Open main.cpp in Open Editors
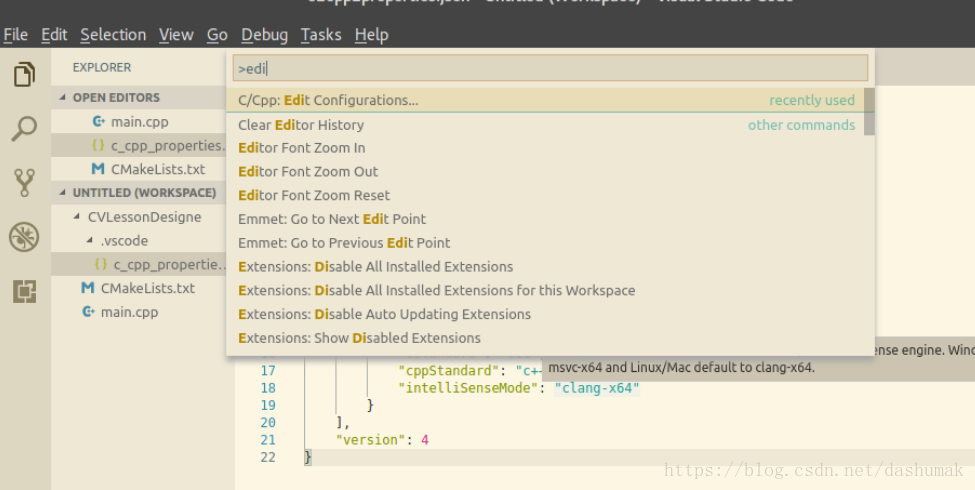 click(x=139, y=122)
